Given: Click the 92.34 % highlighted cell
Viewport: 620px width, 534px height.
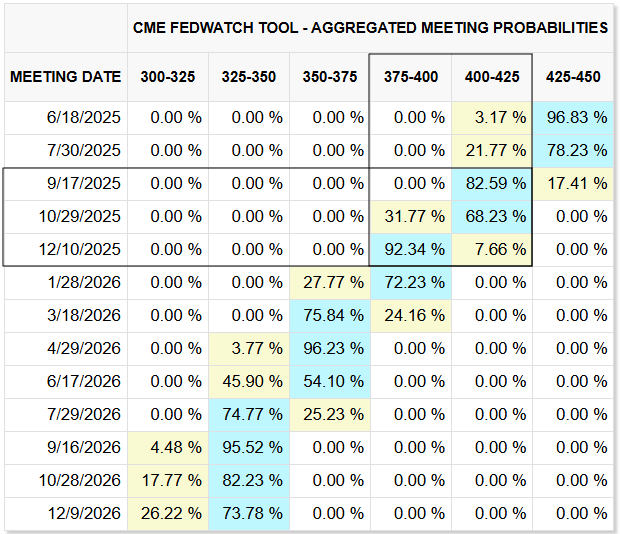Looking at the screenshot, I should [x=411, y=250].
